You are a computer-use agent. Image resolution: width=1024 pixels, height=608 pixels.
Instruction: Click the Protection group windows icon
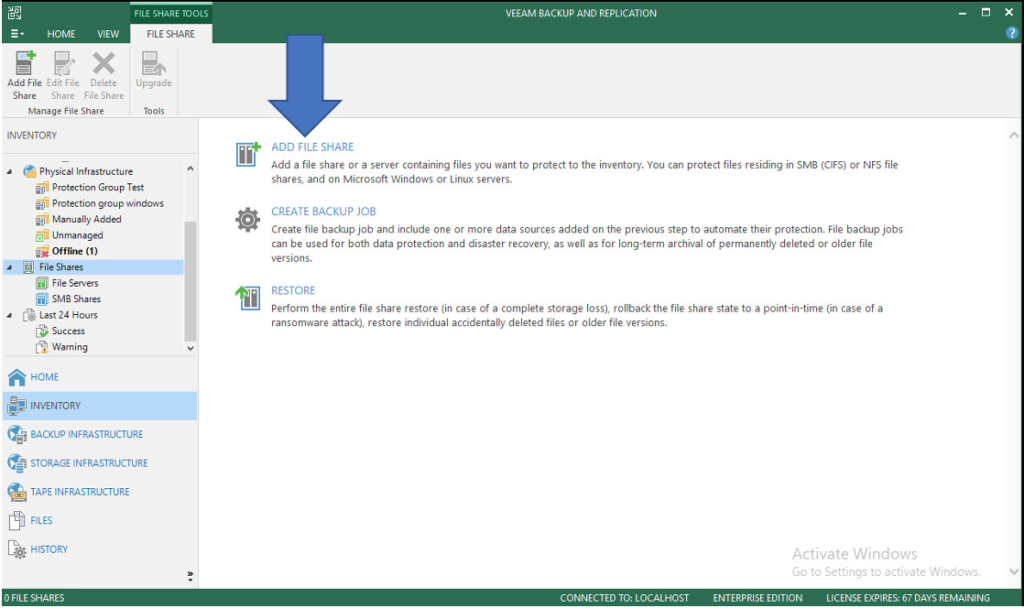coord(42,203)
